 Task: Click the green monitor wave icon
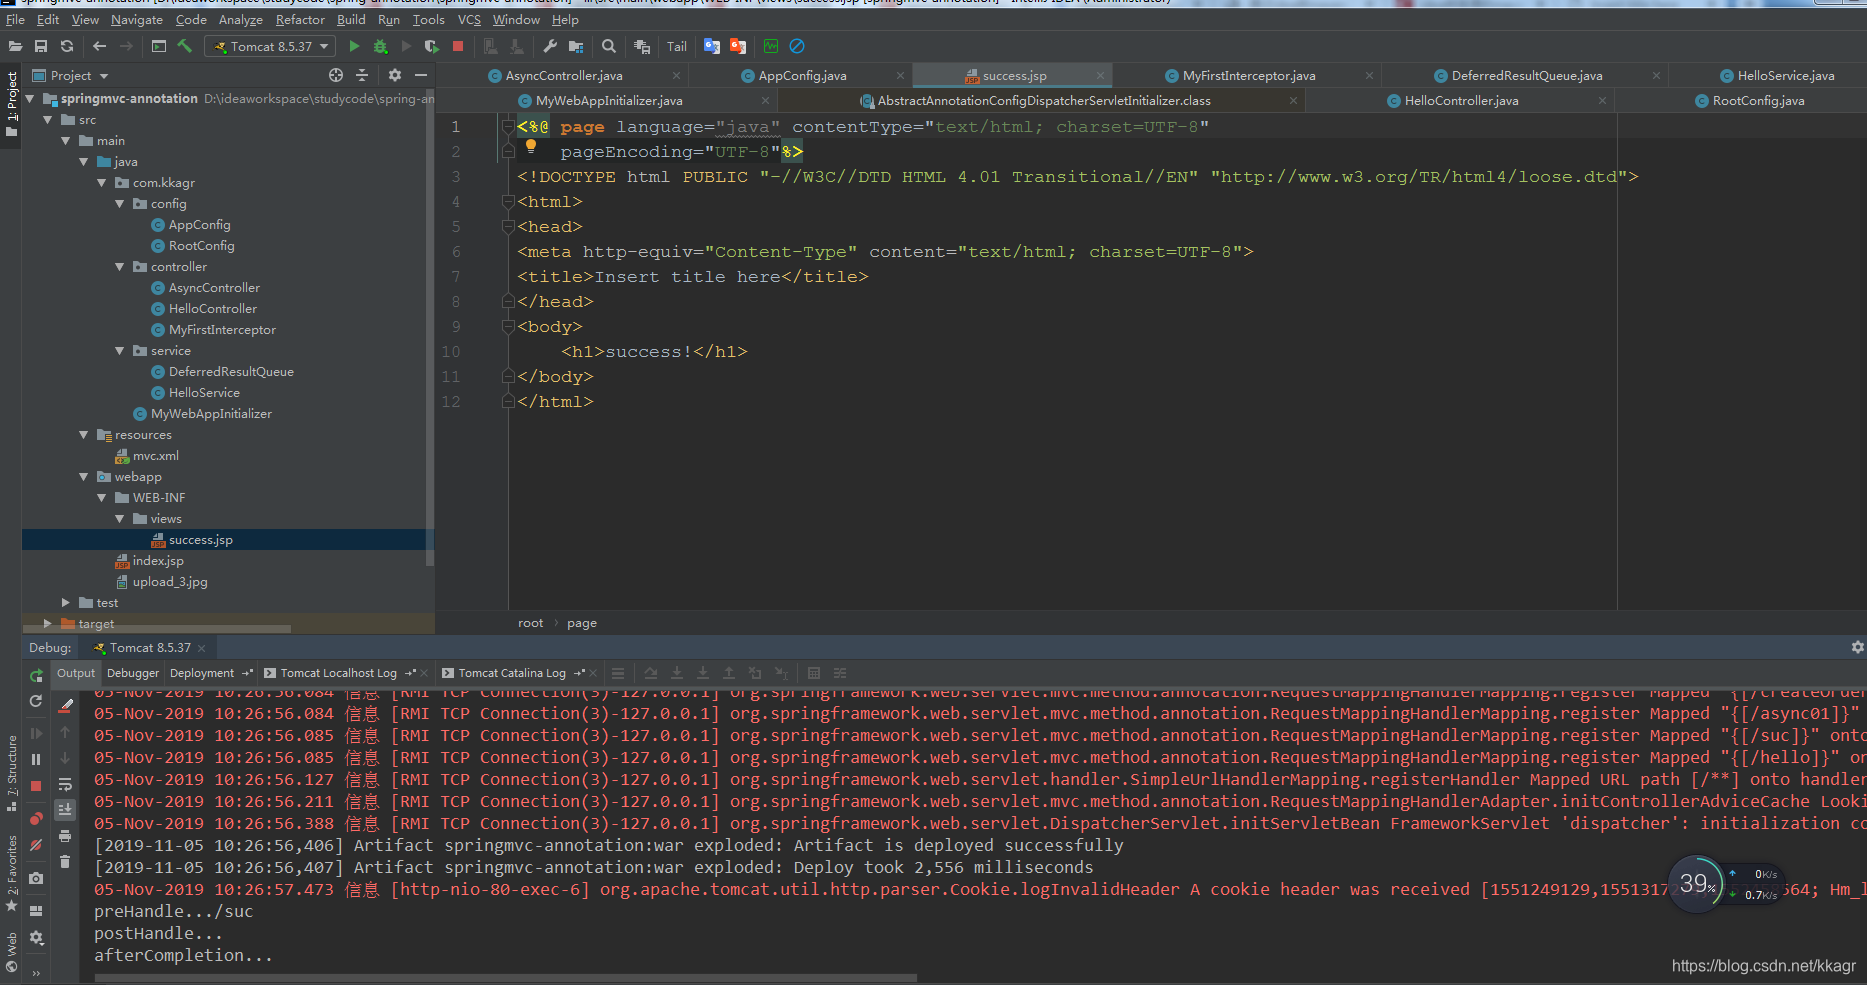tap(771, 46)
